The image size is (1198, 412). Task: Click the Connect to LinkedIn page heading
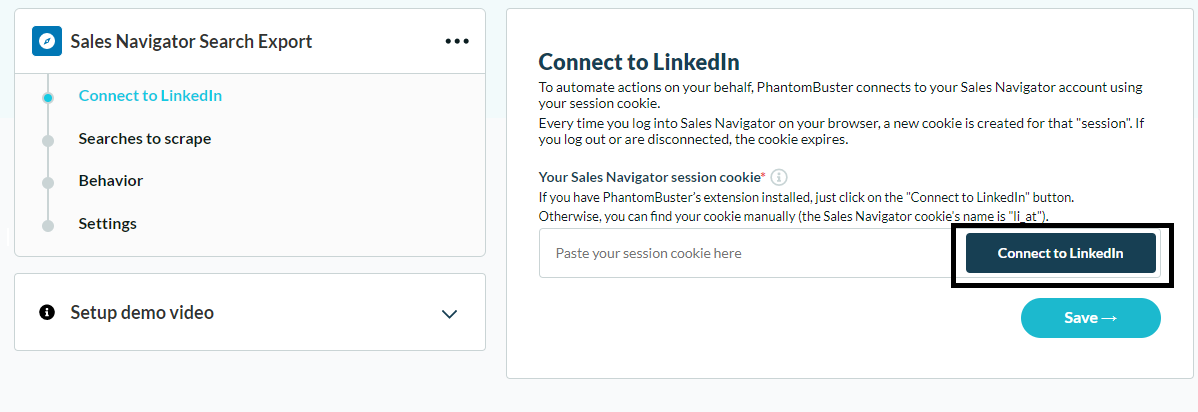(x=639, y=62)
